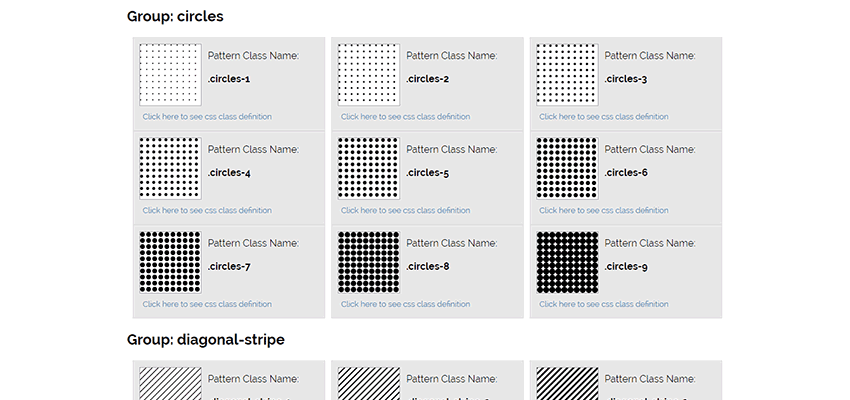The height and width of the screenshot is (400, 850).
Task: Select the .circles-8 class name text
Action: click(x=428, y=267)
